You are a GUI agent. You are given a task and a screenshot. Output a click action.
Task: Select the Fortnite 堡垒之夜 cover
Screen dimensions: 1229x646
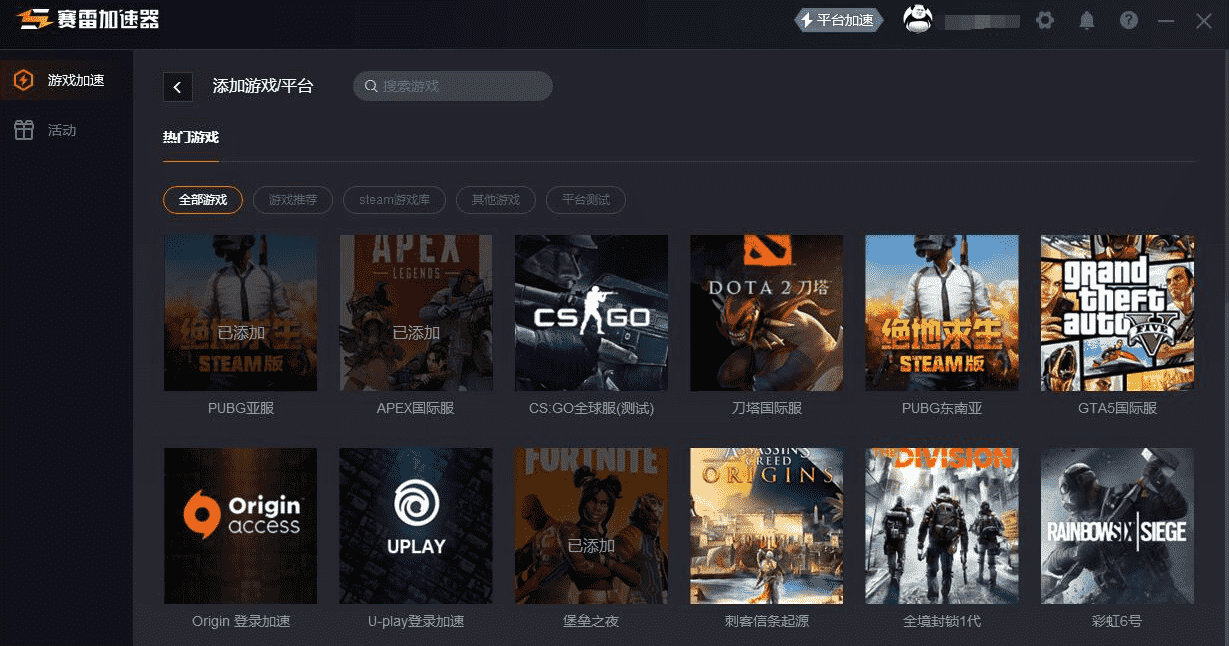point(591,526)
